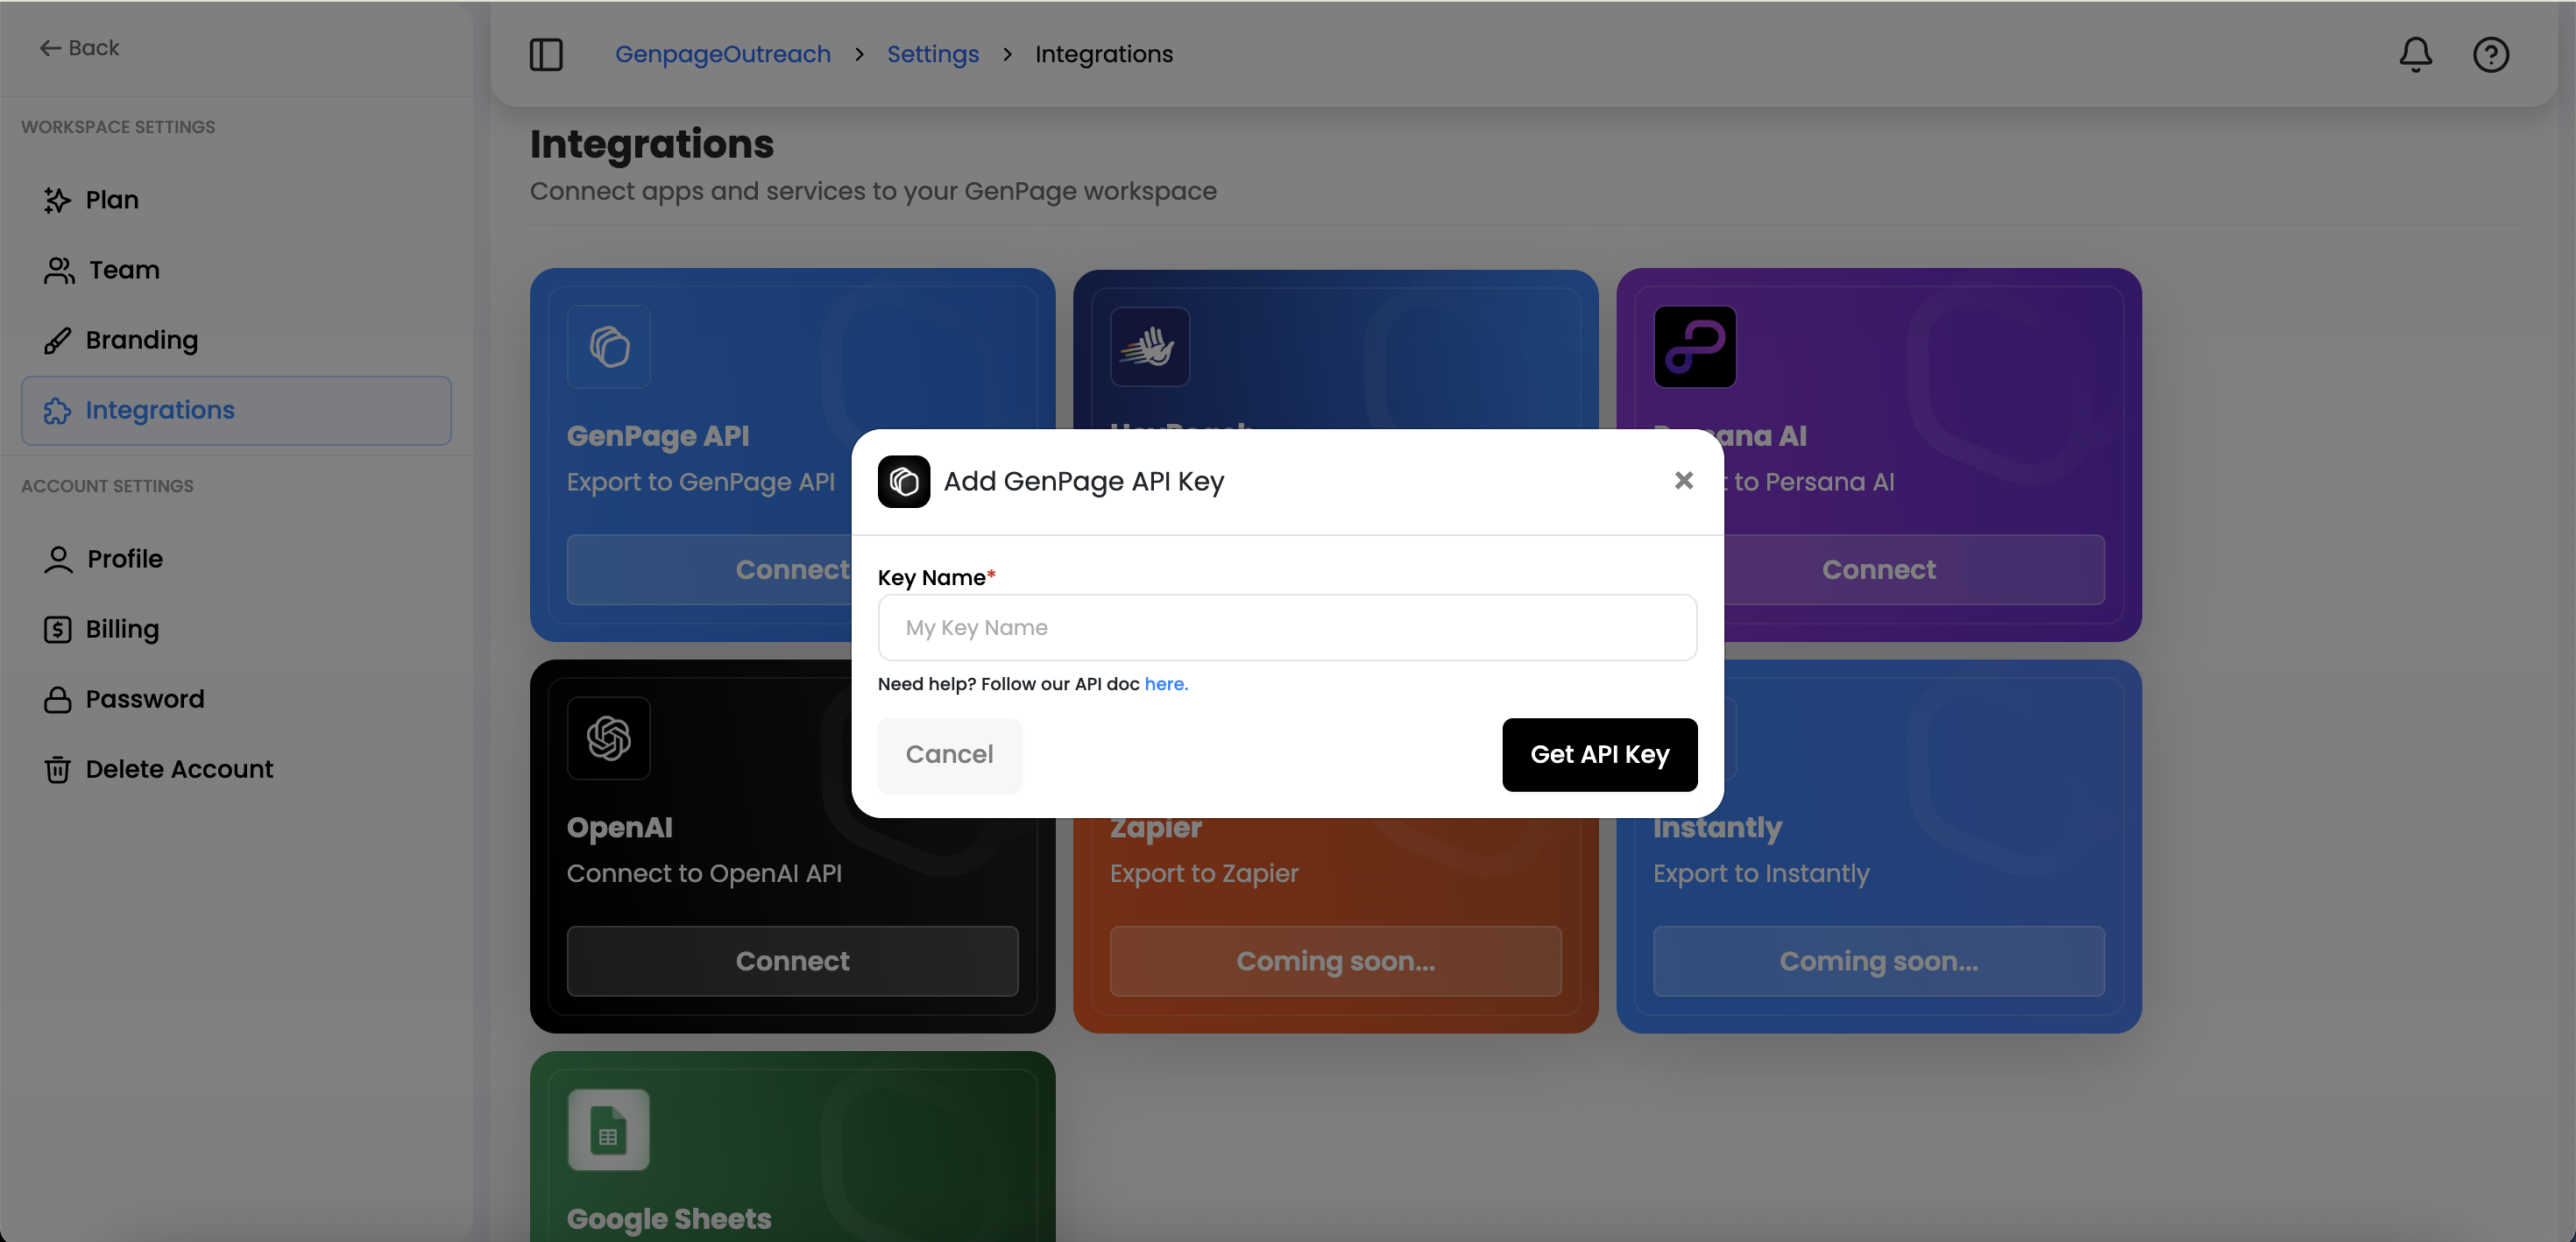
Task: Click the OpenAI logo icon
Action: pos(609,738)
